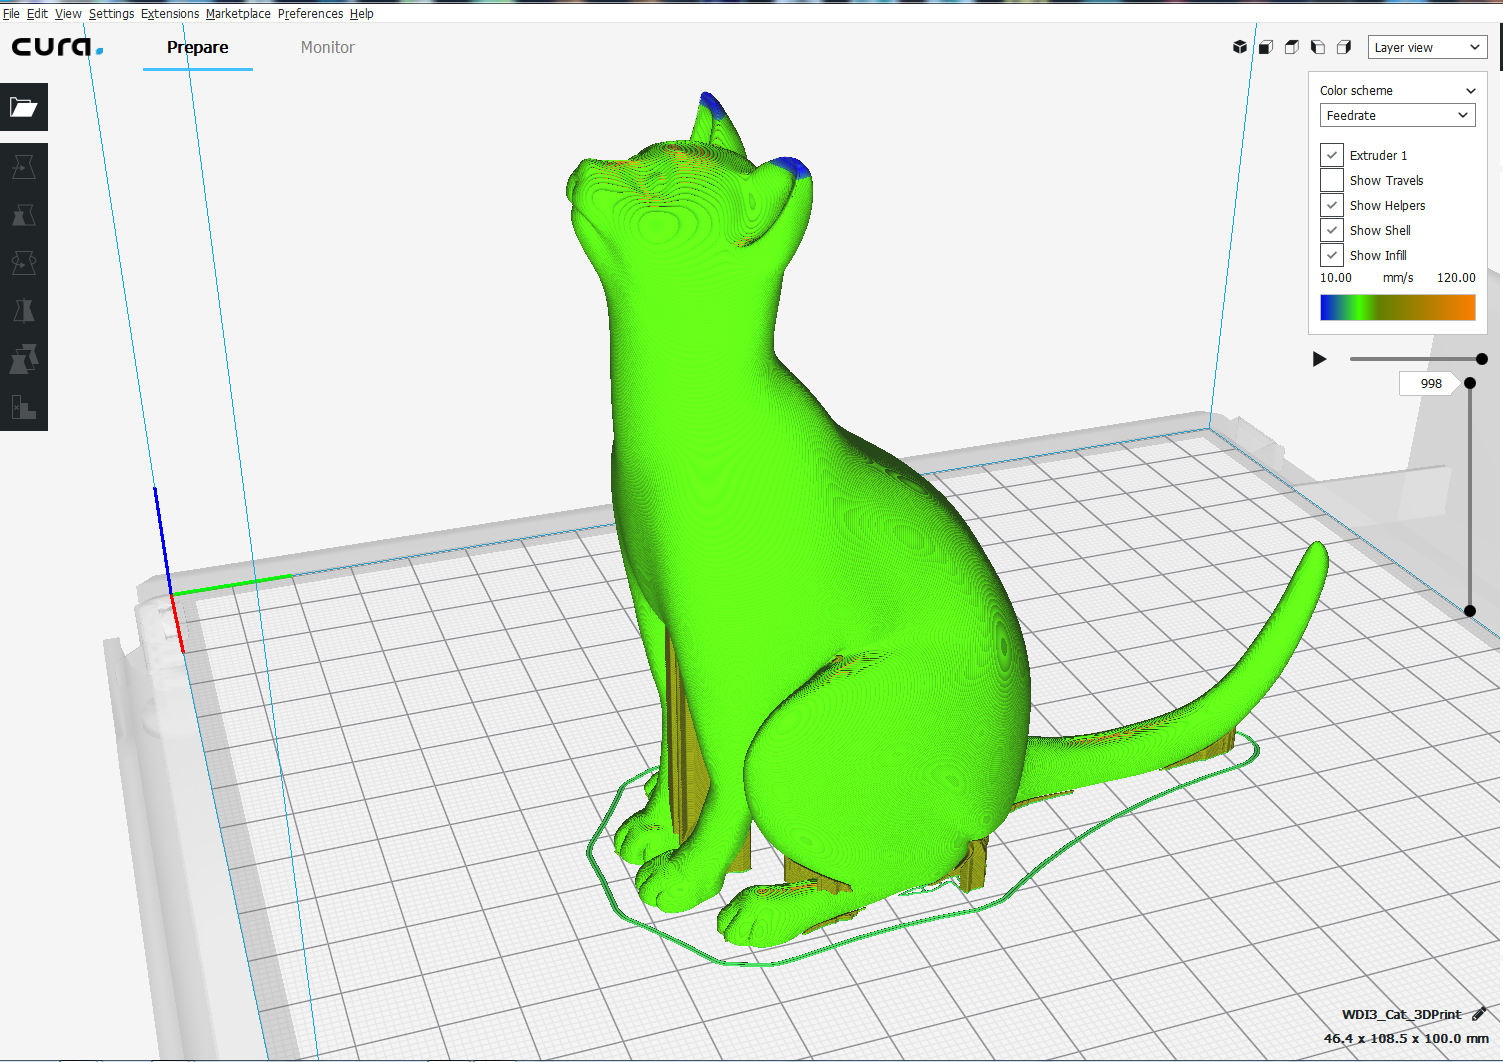This screenshot has width=1503, height=1062.
Task: Switch camera to 3D perspective view icon
Action: [x=1240, y=47]
